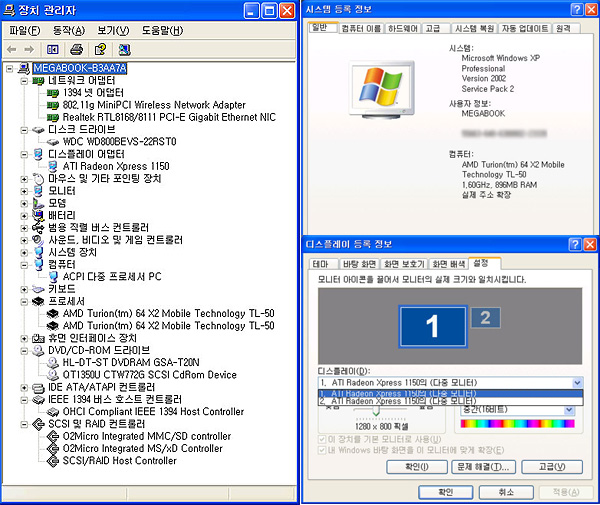Select monitor 2 in the display arrangement preview

486,318
